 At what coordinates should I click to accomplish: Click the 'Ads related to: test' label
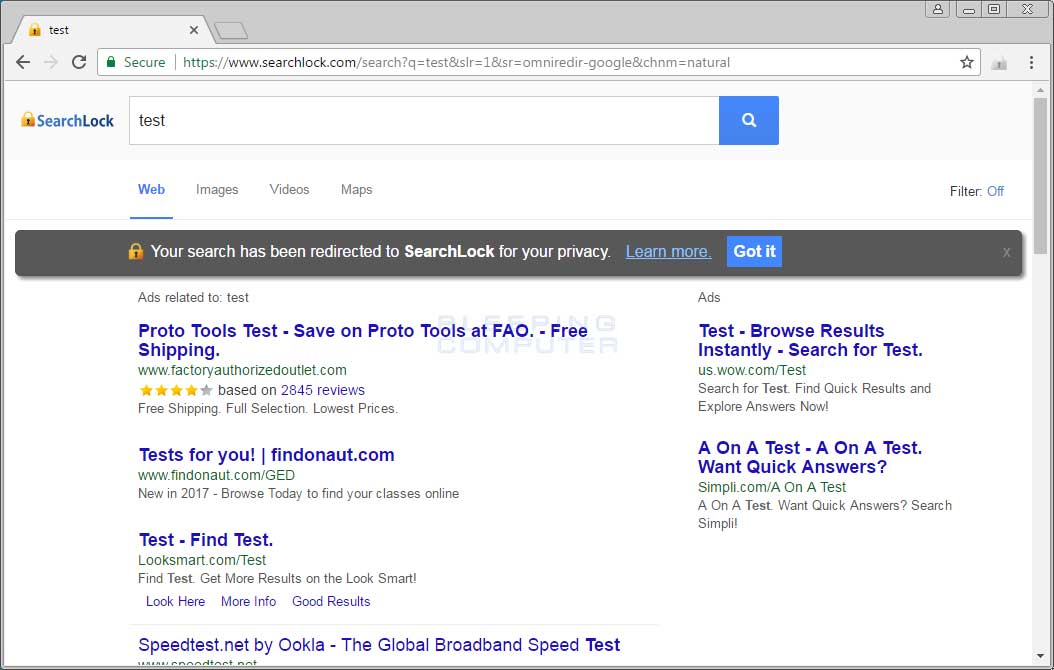193,297
